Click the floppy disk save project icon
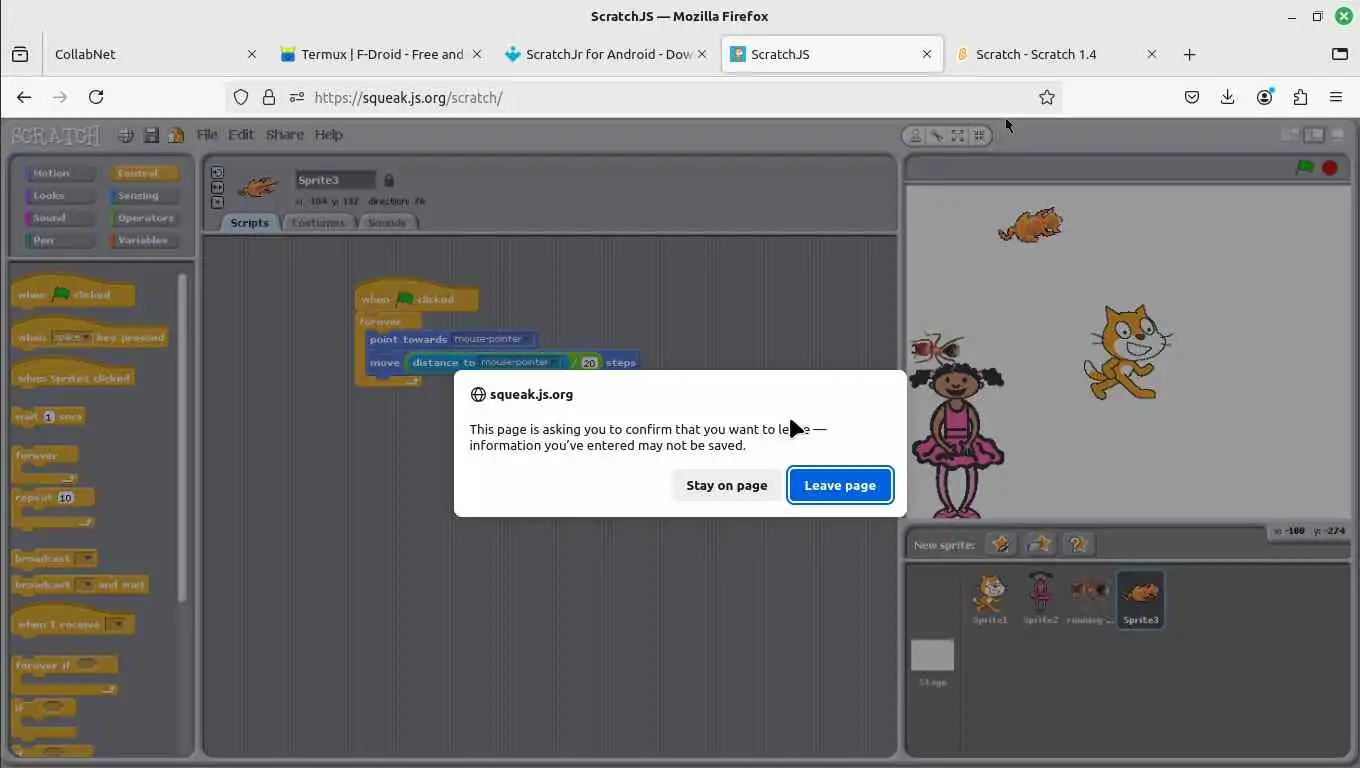The width and height of the screenshot is (1360, 768). point(151,135)
